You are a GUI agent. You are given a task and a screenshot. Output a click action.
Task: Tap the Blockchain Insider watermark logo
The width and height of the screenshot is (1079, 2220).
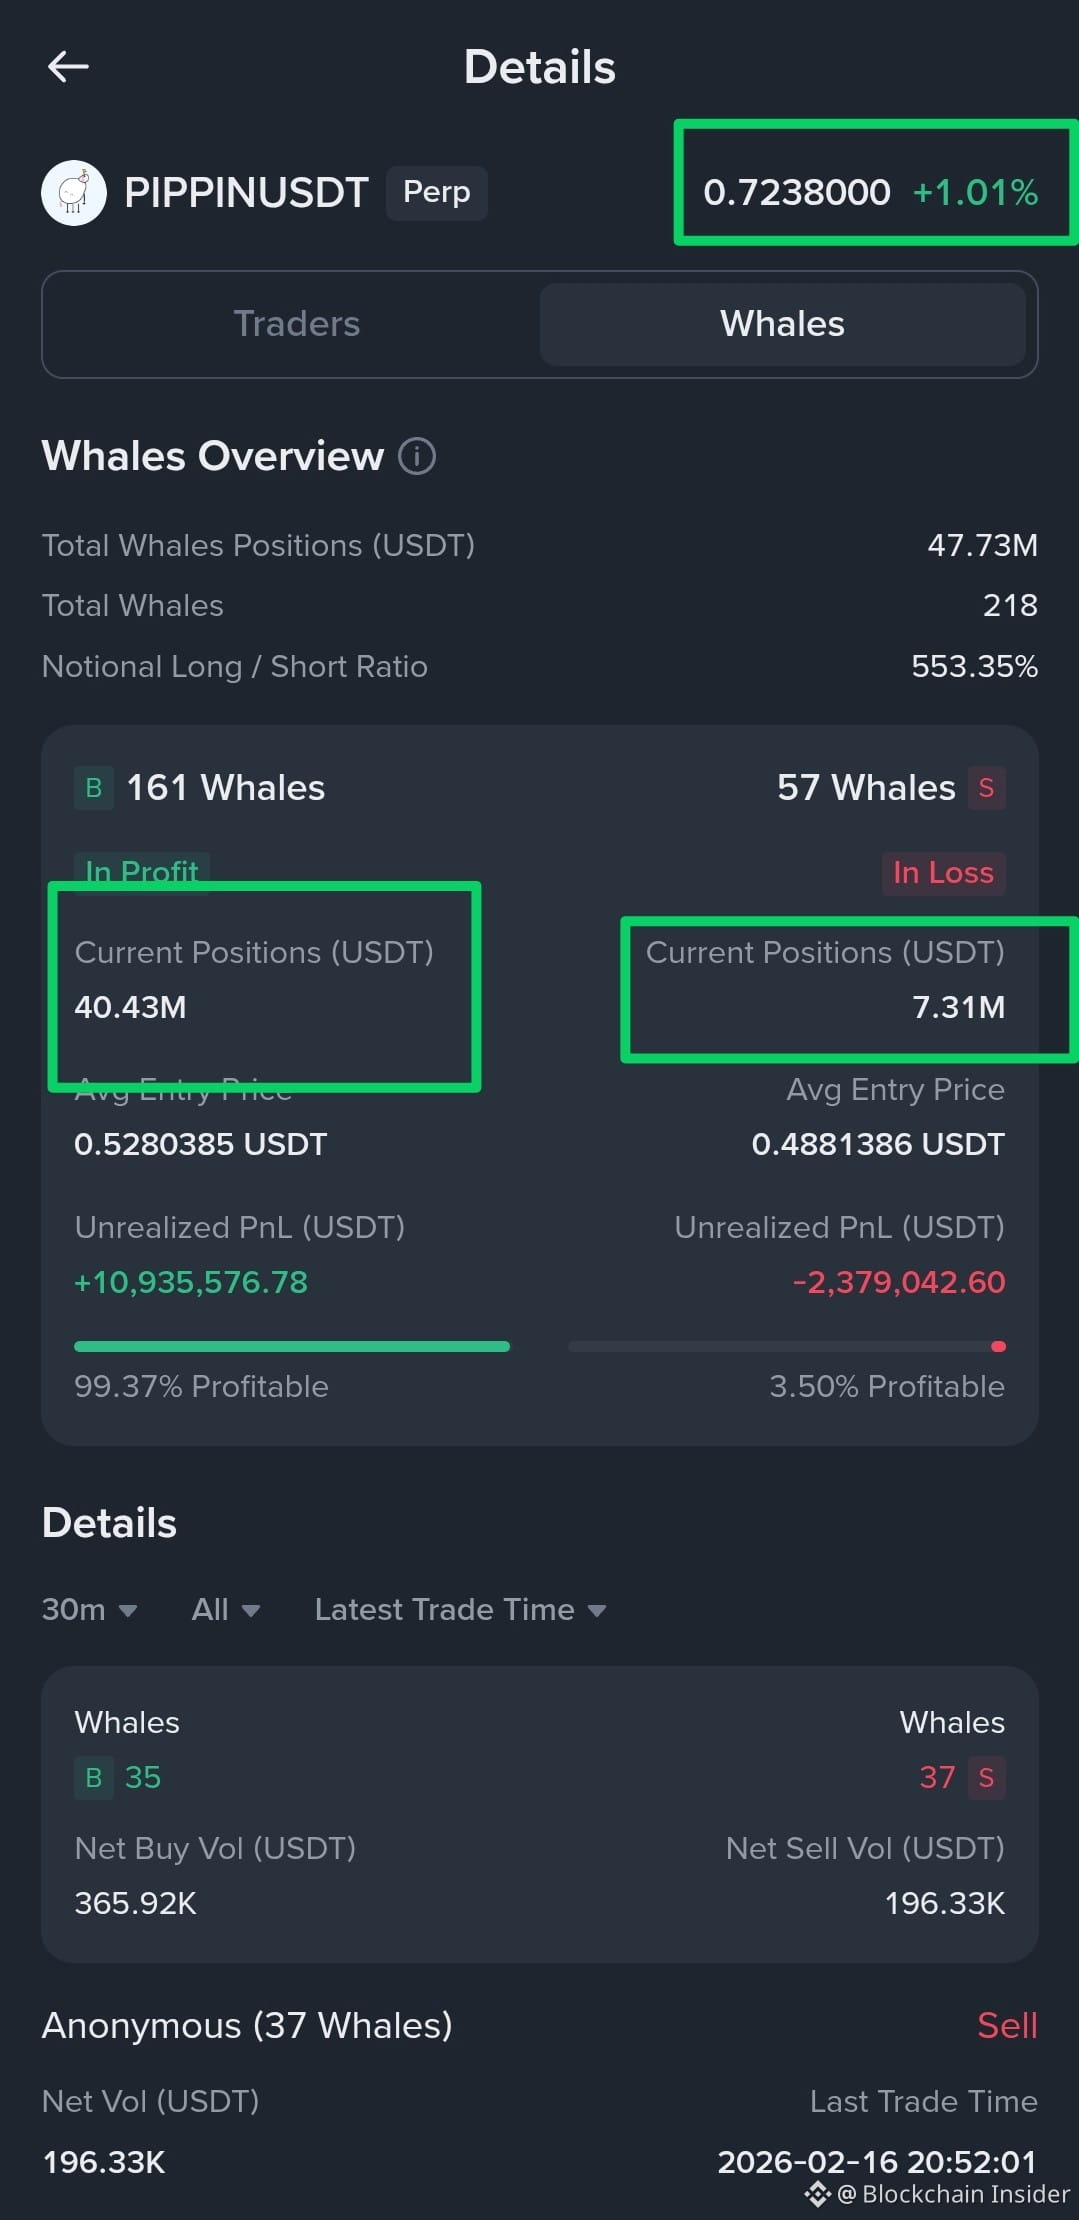(x=818, y=2194)
